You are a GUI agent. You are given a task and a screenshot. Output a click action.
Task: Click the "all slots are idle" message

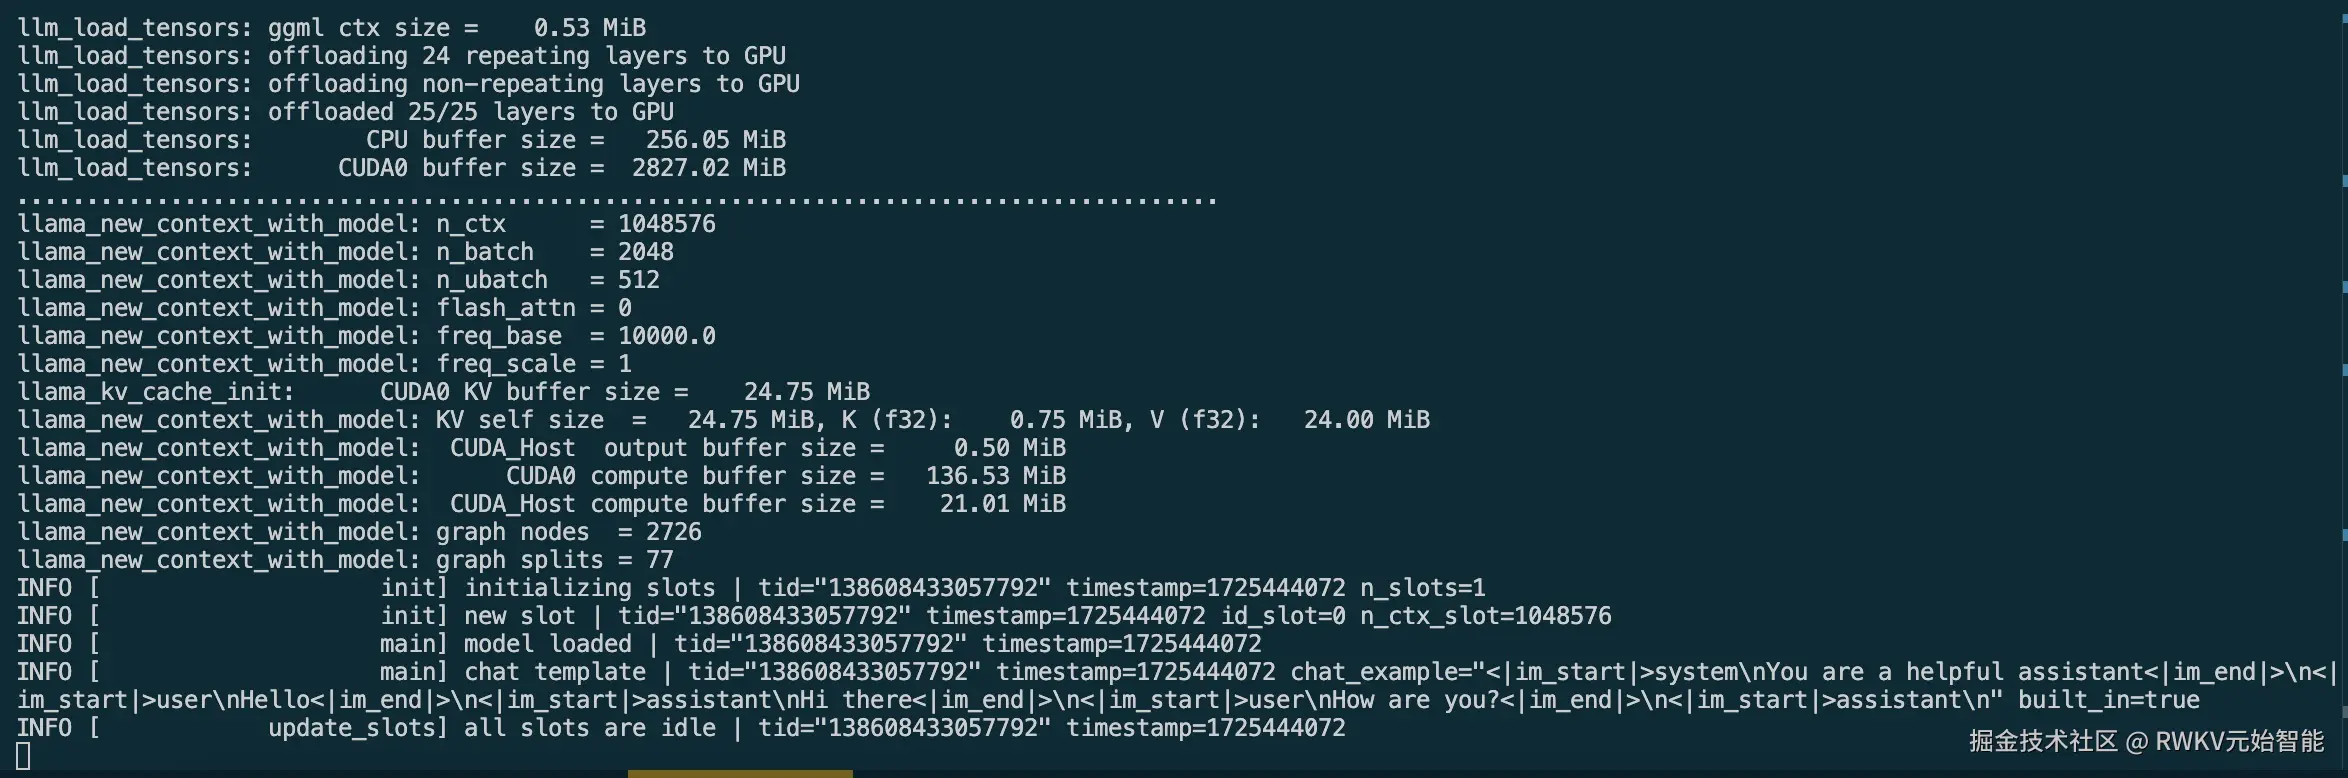(x=590, y=728)
